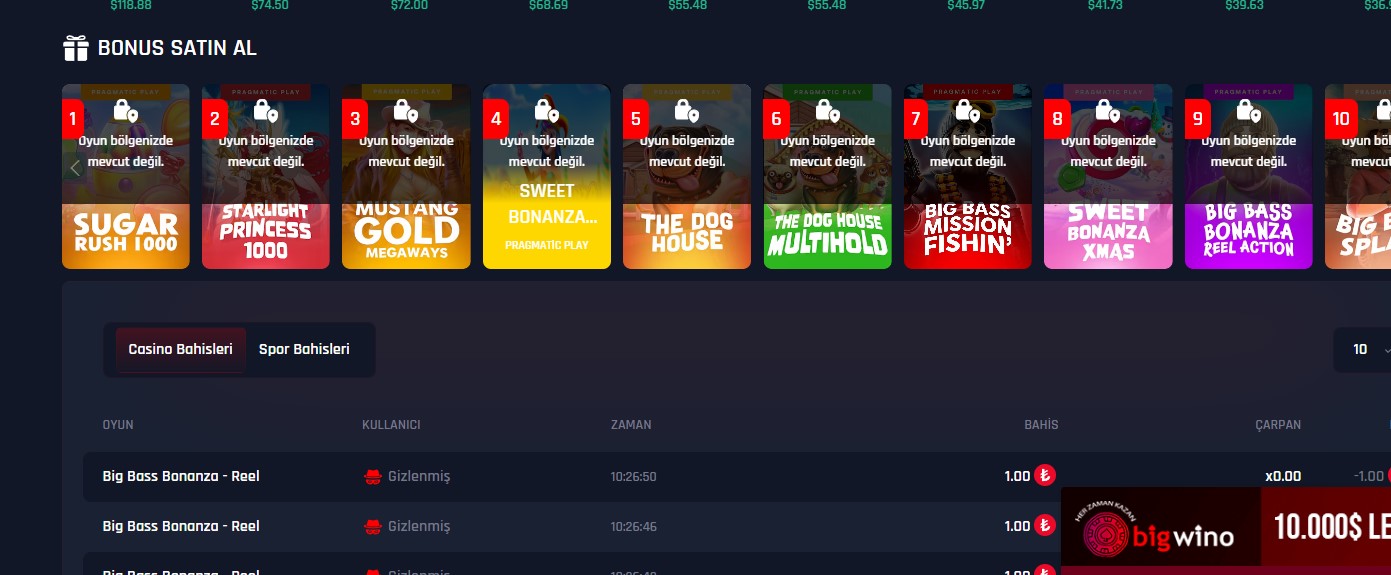Click the lira currency icon in second bet row
This screenshot has width=1391, height=575.
coord(1045,526)
